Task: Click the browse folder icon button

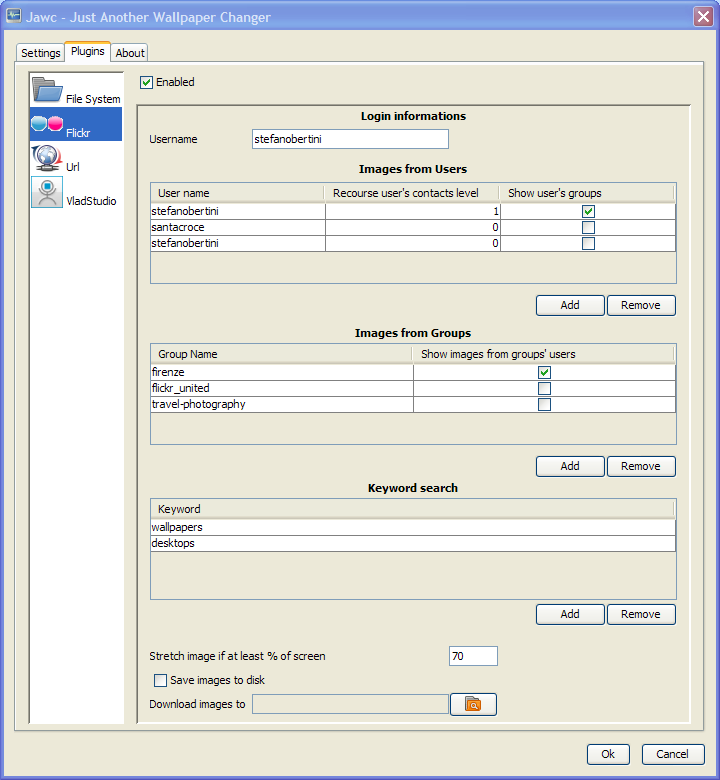Action: pyautogui.click(x=473, y=704)
